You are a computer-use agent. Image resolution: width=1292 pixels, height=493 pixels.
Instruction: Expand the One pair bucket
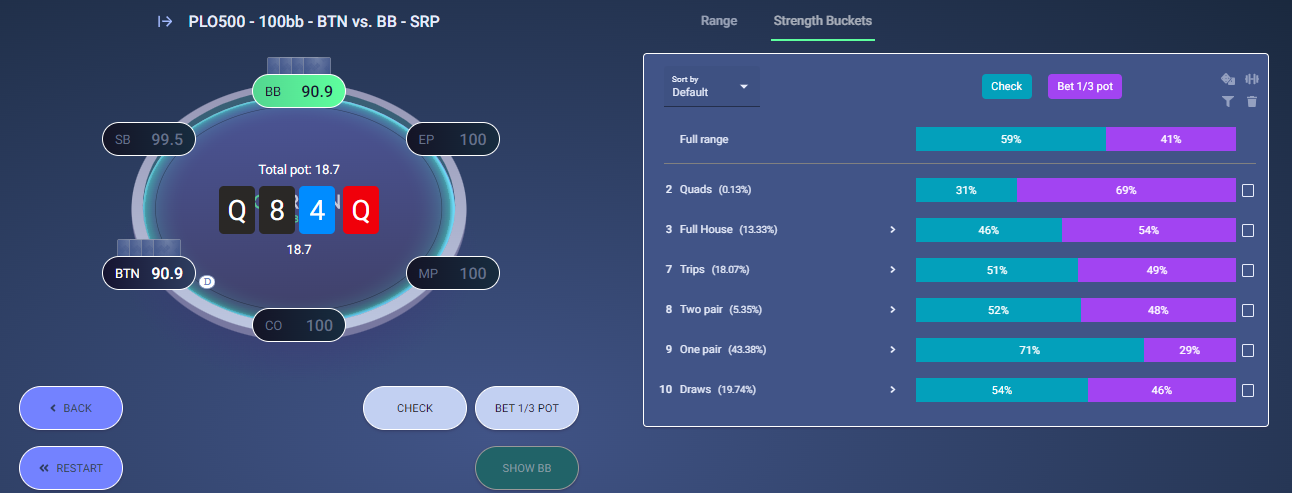tap(892, 350)
